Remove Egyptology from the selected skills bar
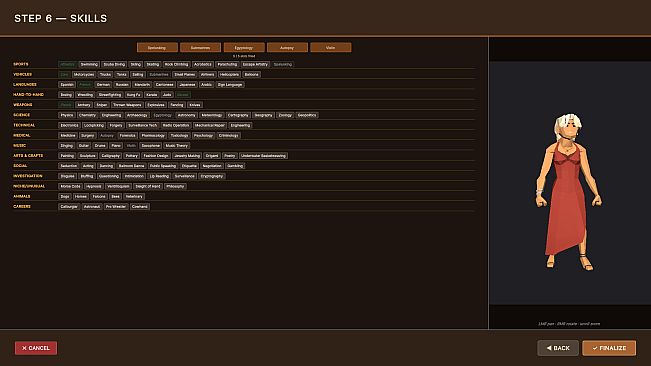Screen dimensions: 651x366 [244, 48]
